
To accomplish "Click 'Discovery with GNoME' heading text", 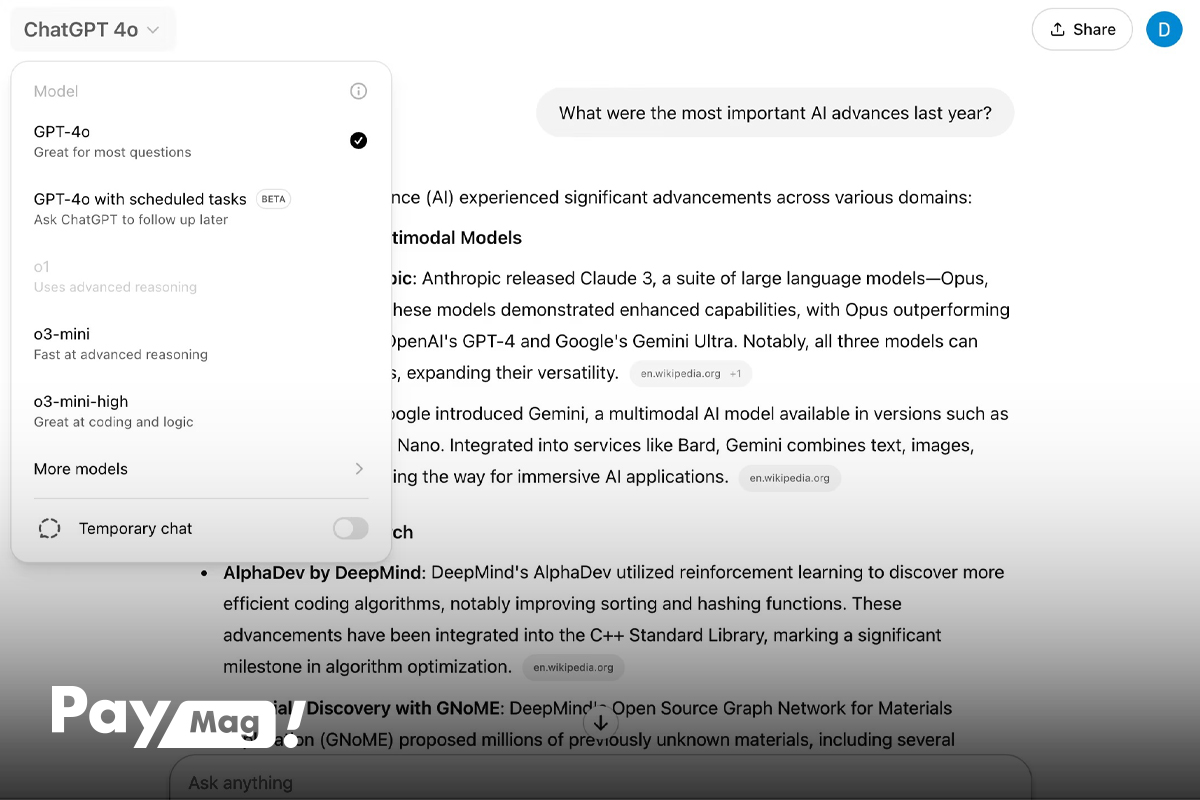I will click(x=405, y=708).
